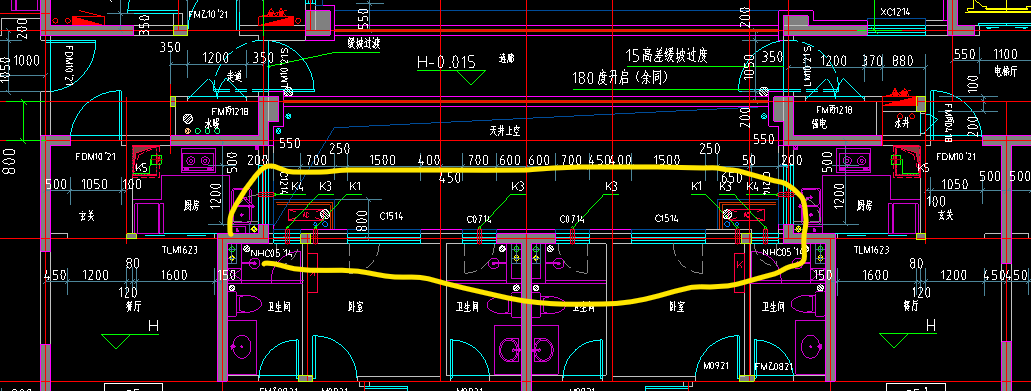Click the H-0.015 elevation marker triangle
The image size is (1031, 391).
coord(469,78)
